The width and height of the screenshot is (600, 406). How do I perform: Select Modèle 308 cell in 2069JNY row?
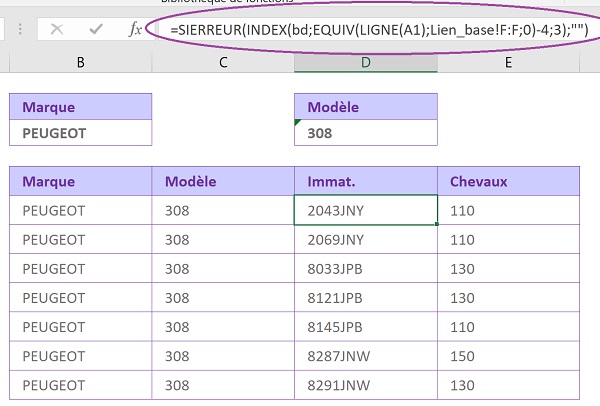pyautogui.click(x=223, y=239)
